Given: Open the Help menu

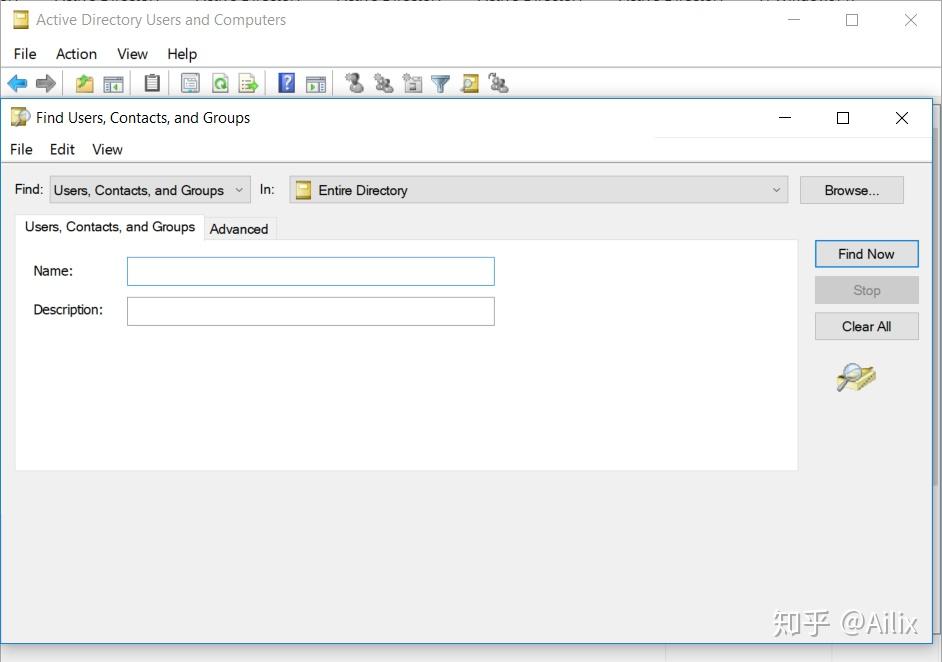Looking at the screenshot, I should pyautogui.click(x=182, y=54).
